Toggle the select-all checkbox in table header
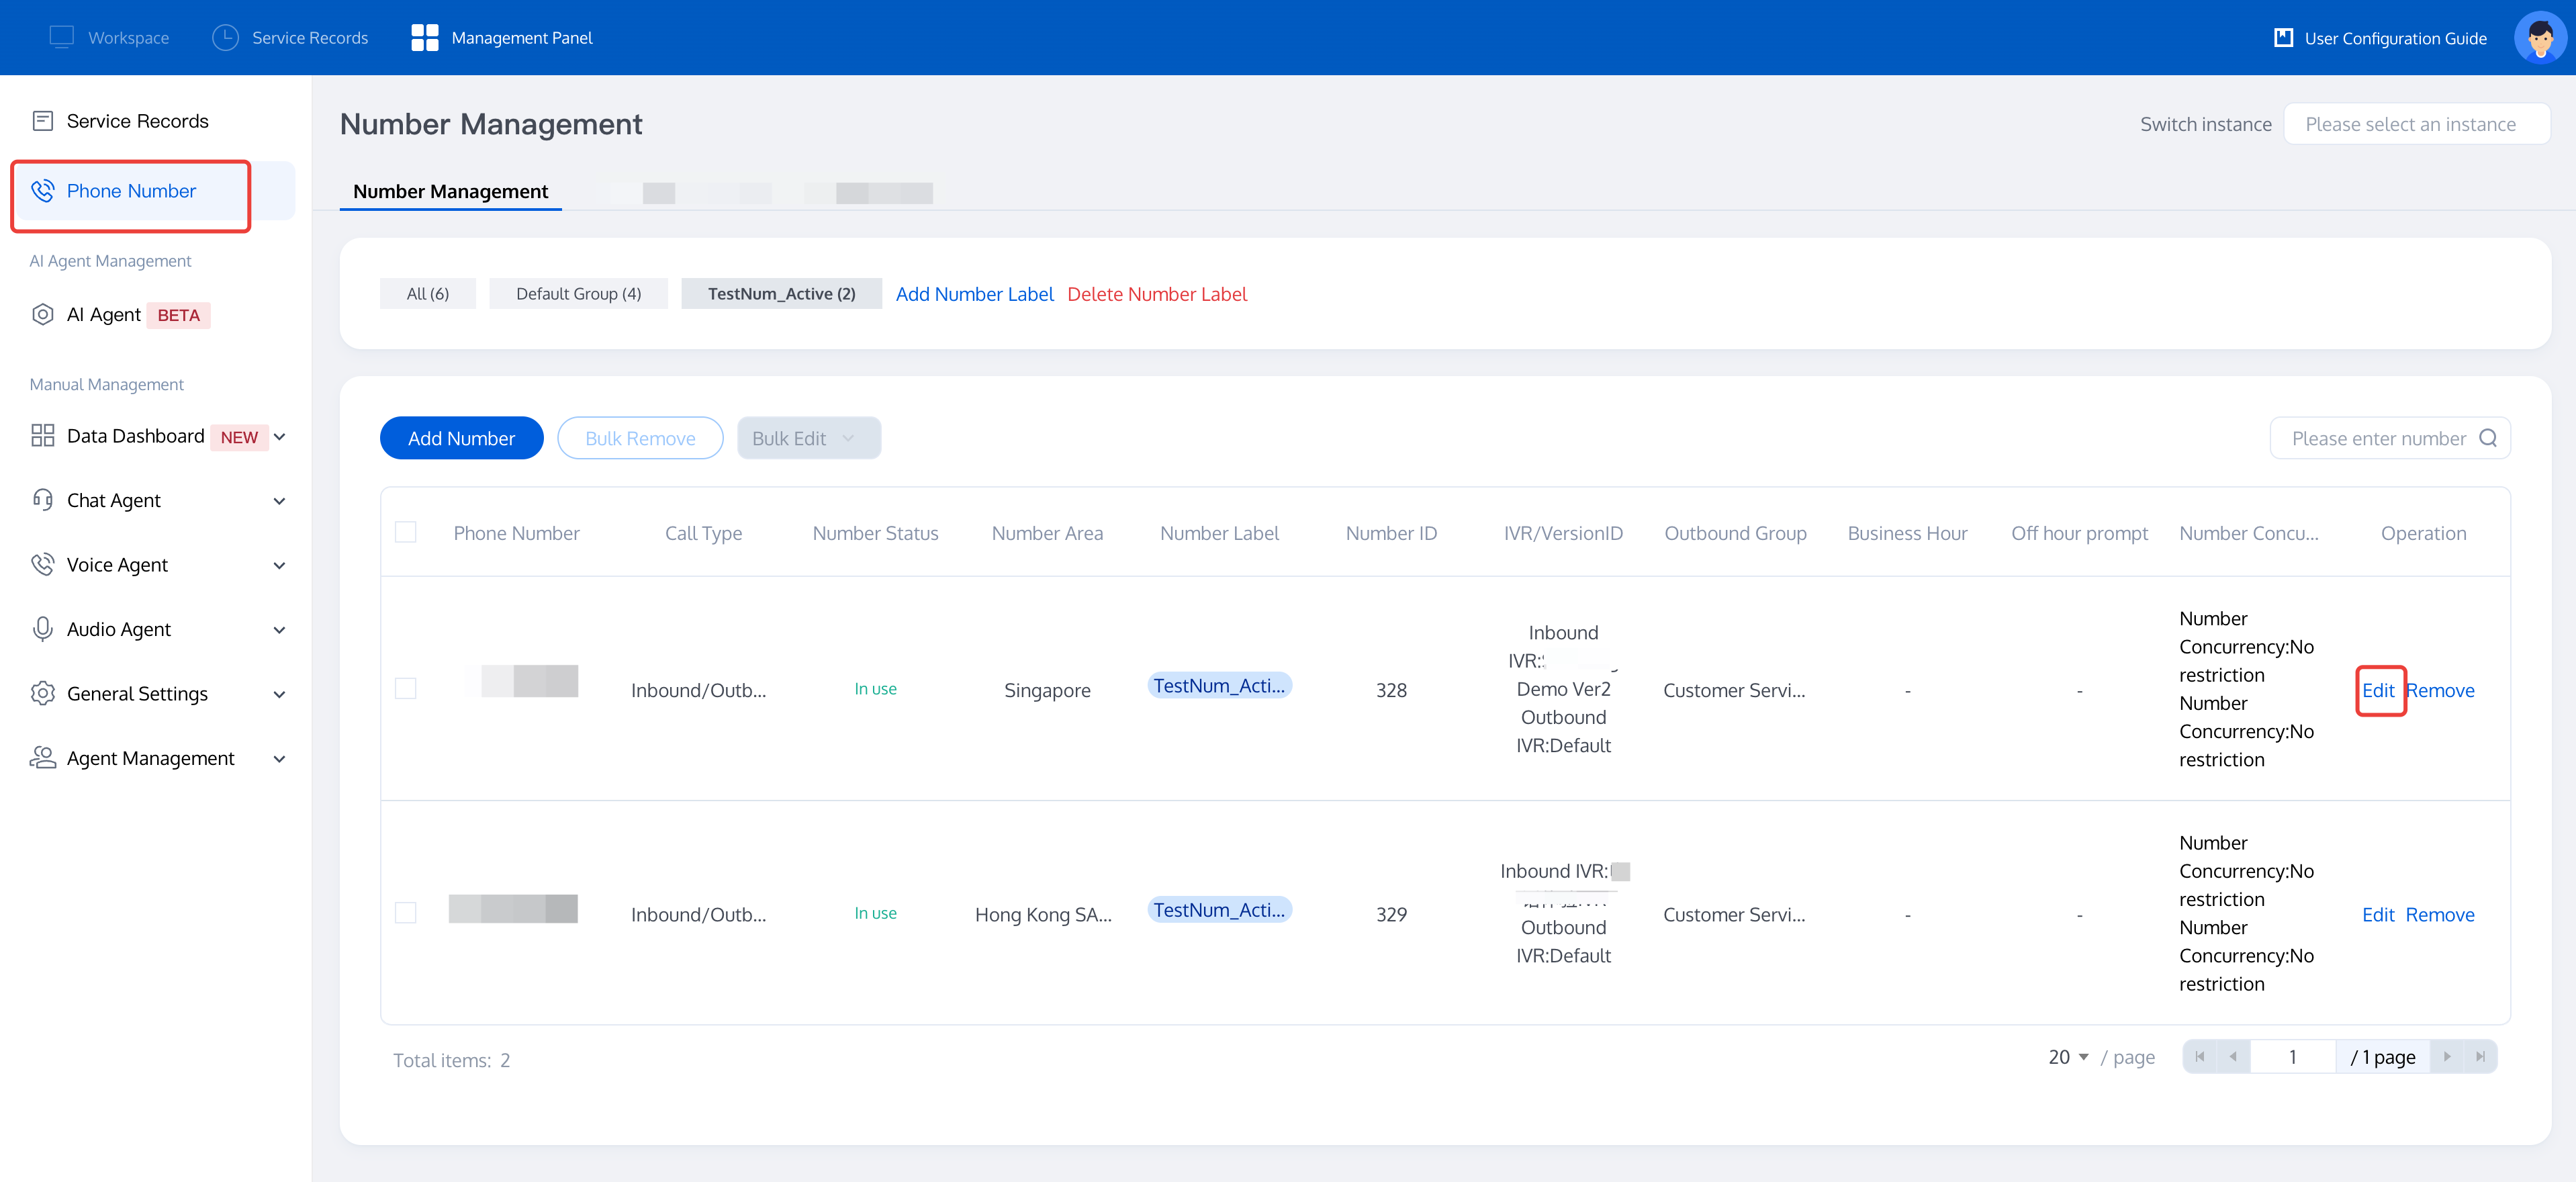Image resolution: width=2576 pixels, height=1182 pixels. tap(405, 532)
